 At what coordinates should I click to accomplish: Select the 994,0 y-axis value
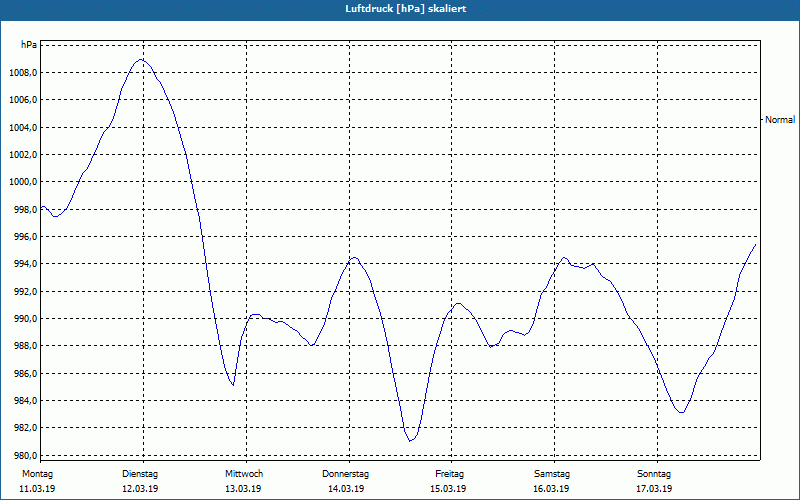click(x=25, y=264)
